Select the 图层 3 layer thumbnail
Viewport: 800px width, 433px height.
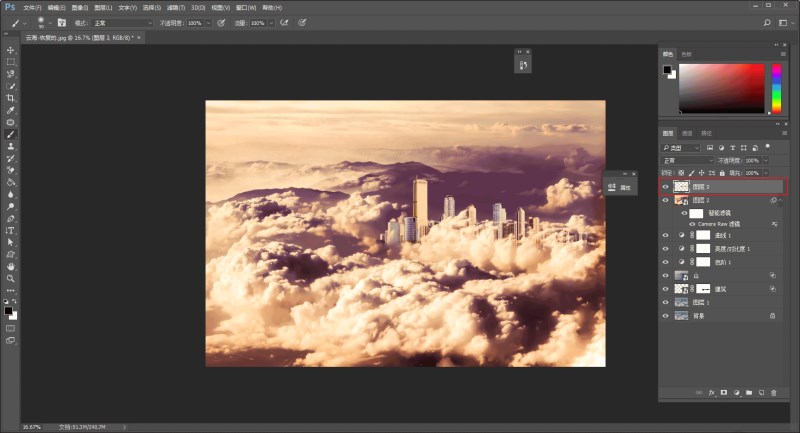point(681,186)
